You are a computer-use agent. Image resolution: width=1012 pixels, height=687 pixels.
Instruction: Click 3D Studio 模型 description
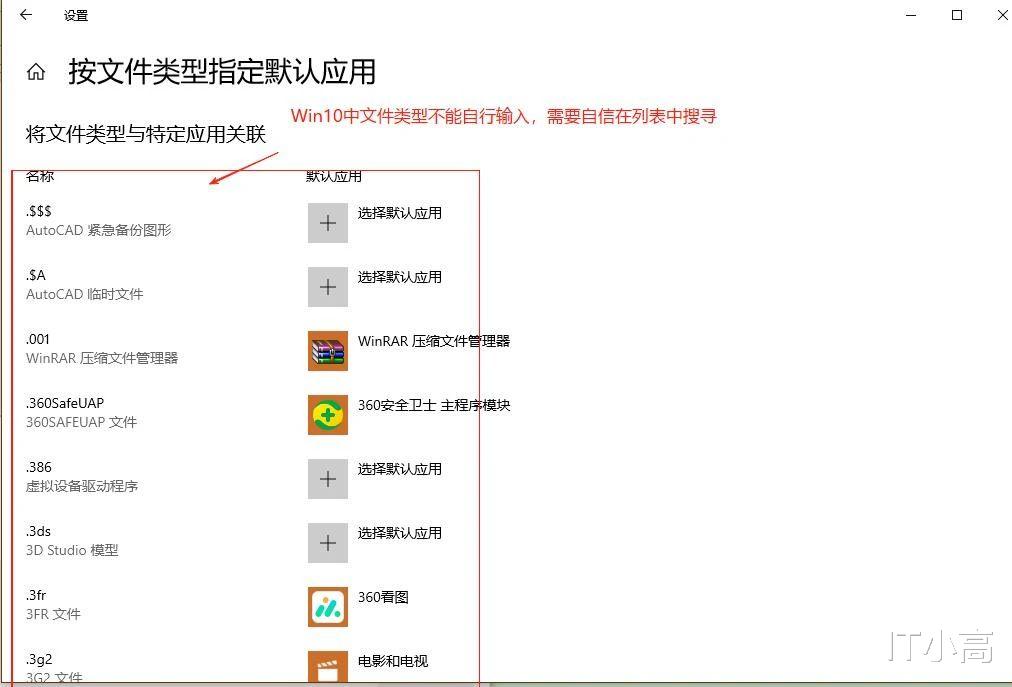72,549
